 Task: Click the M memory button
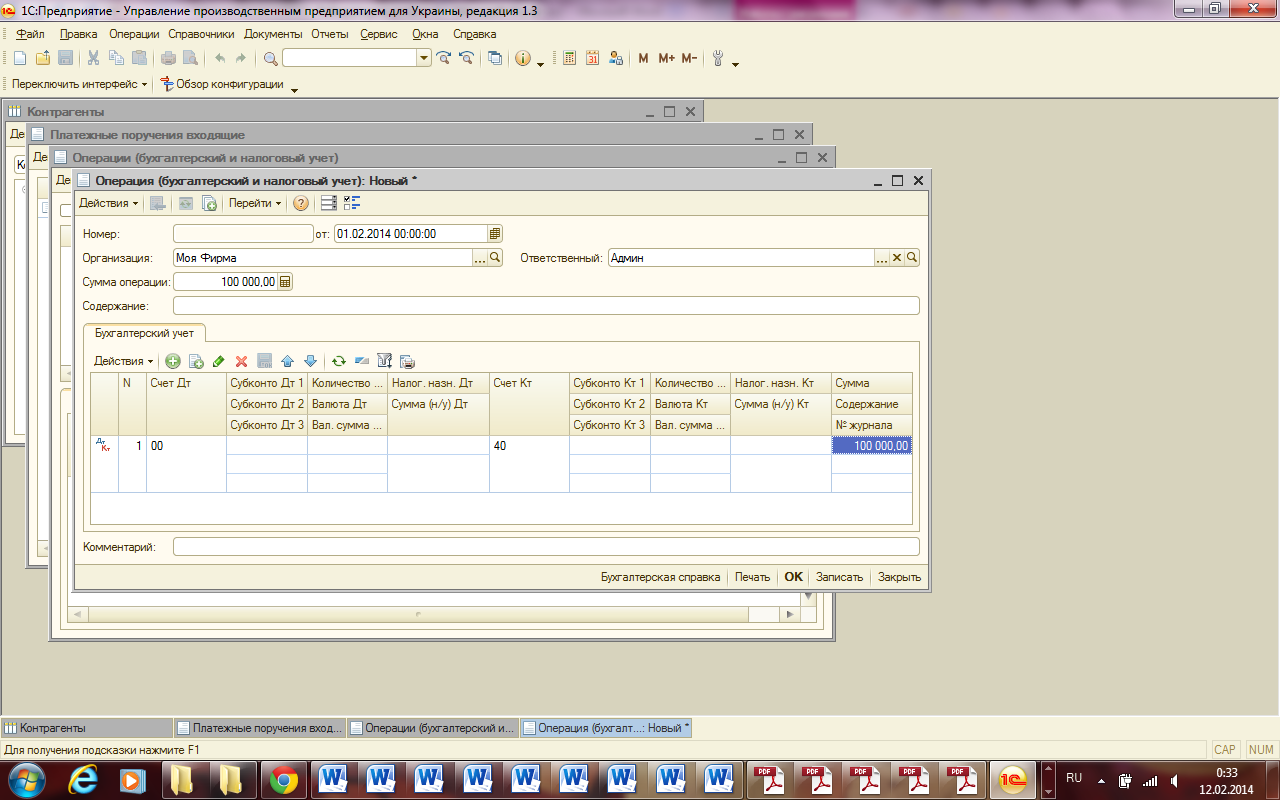click(x=643, y=58)
